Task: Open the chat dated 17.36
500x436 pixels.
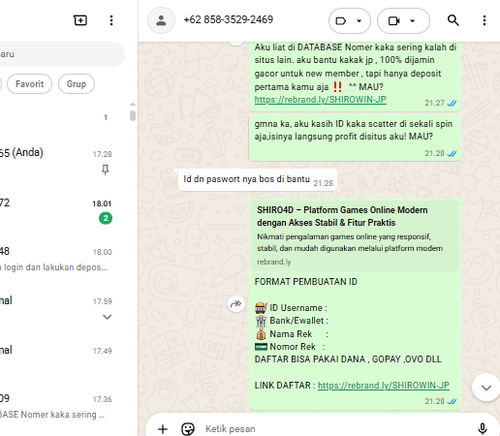Action: [63, 407]
